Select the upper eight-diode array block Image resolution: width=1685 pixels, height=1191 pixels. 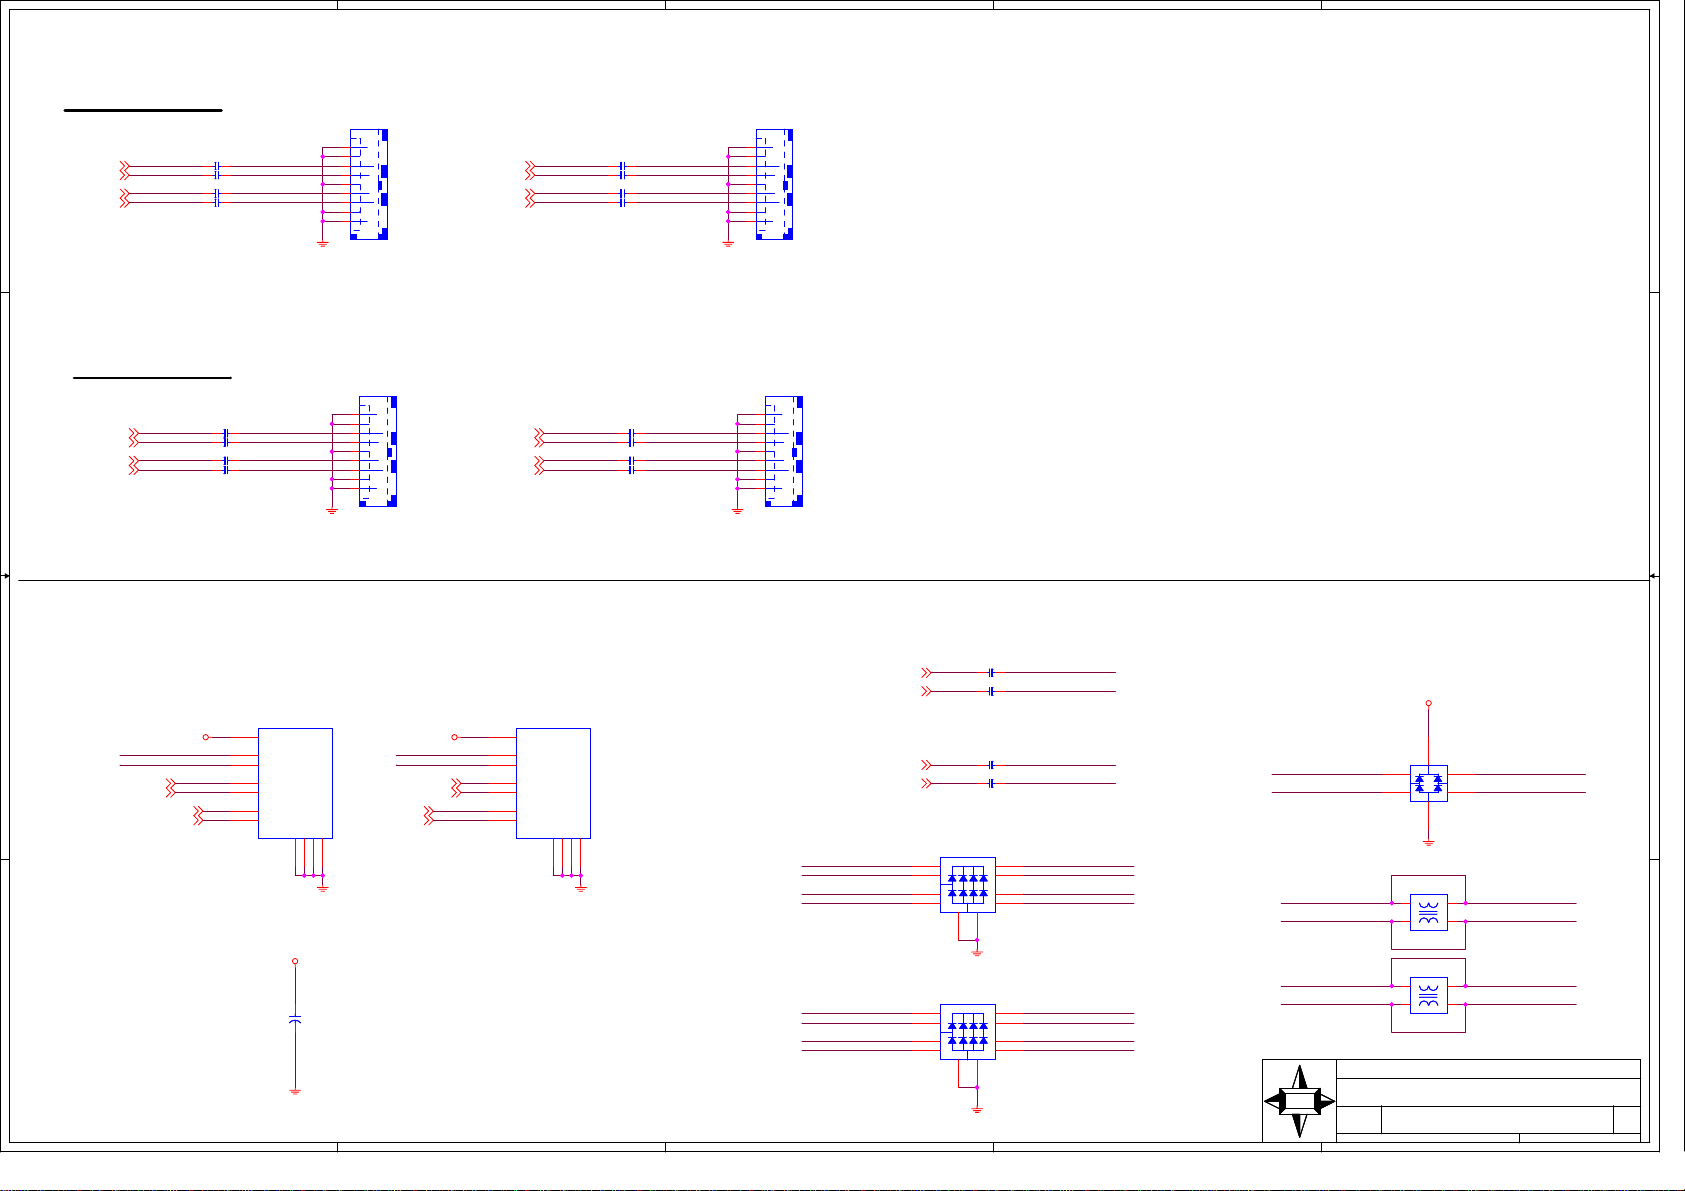[968, 885]
